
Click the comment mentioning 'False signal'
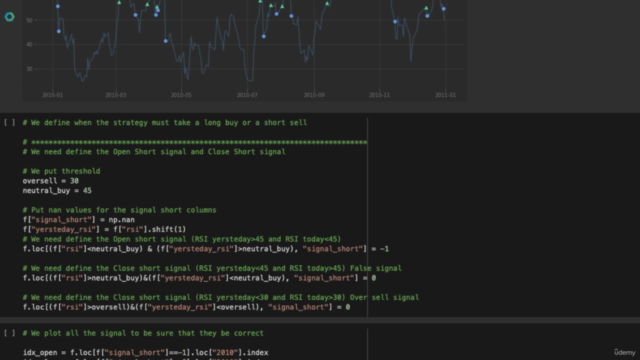(x=212, y=268)
